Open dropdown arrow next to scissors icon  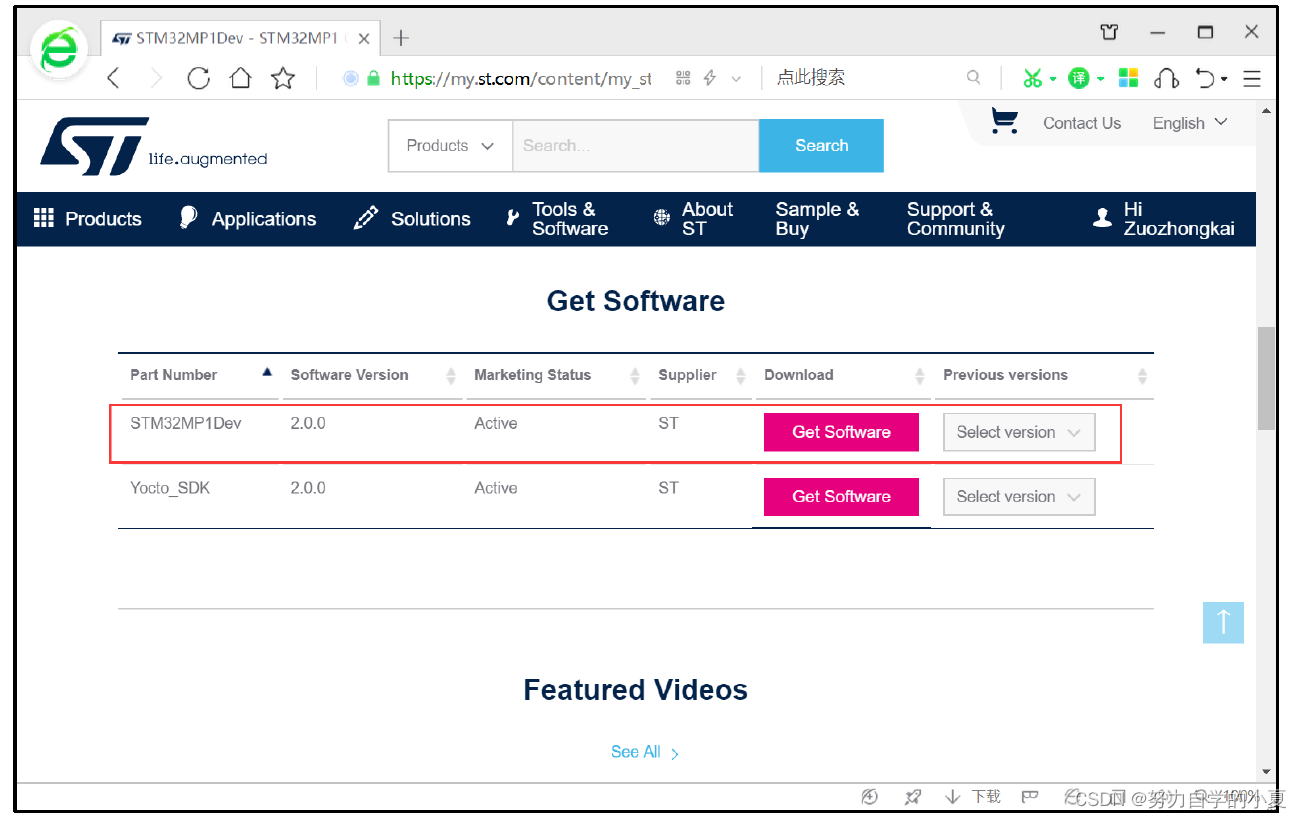tap(1053, 78)
